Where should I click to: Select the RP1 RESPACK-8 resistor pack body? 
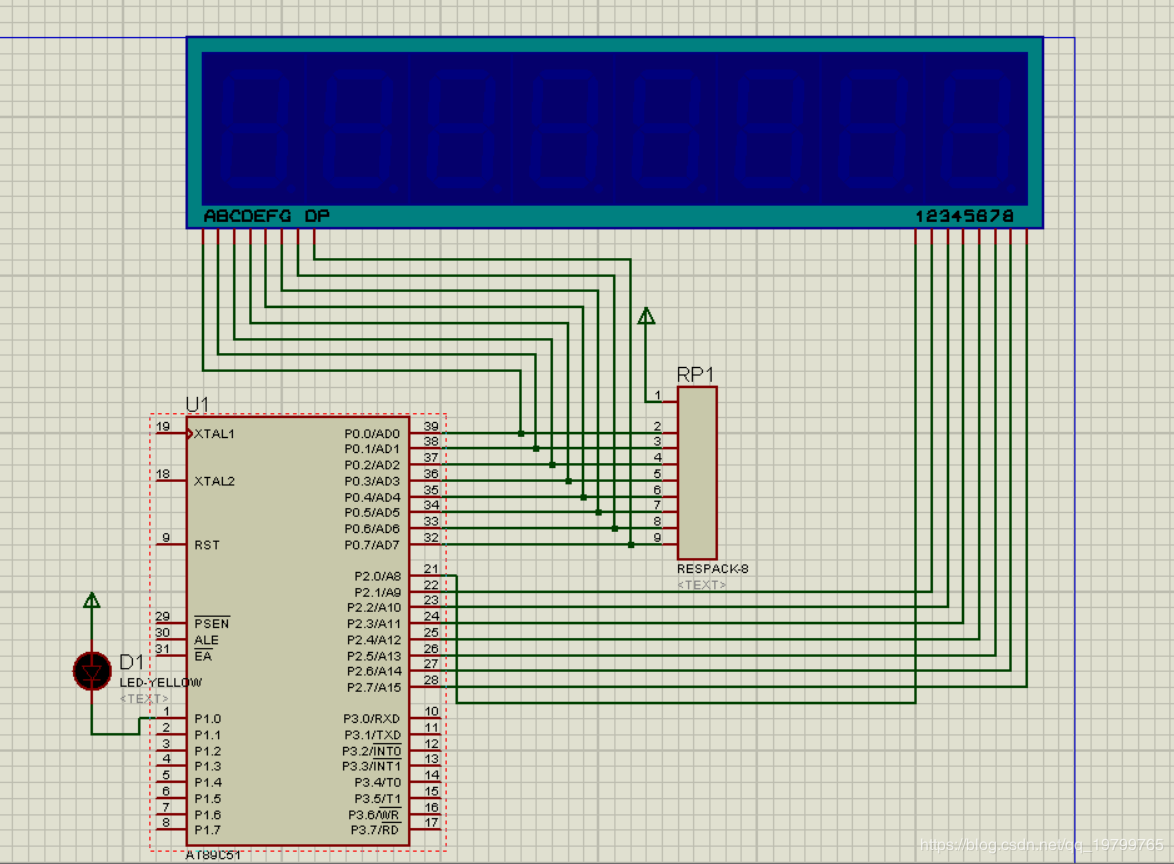[697, 472]
